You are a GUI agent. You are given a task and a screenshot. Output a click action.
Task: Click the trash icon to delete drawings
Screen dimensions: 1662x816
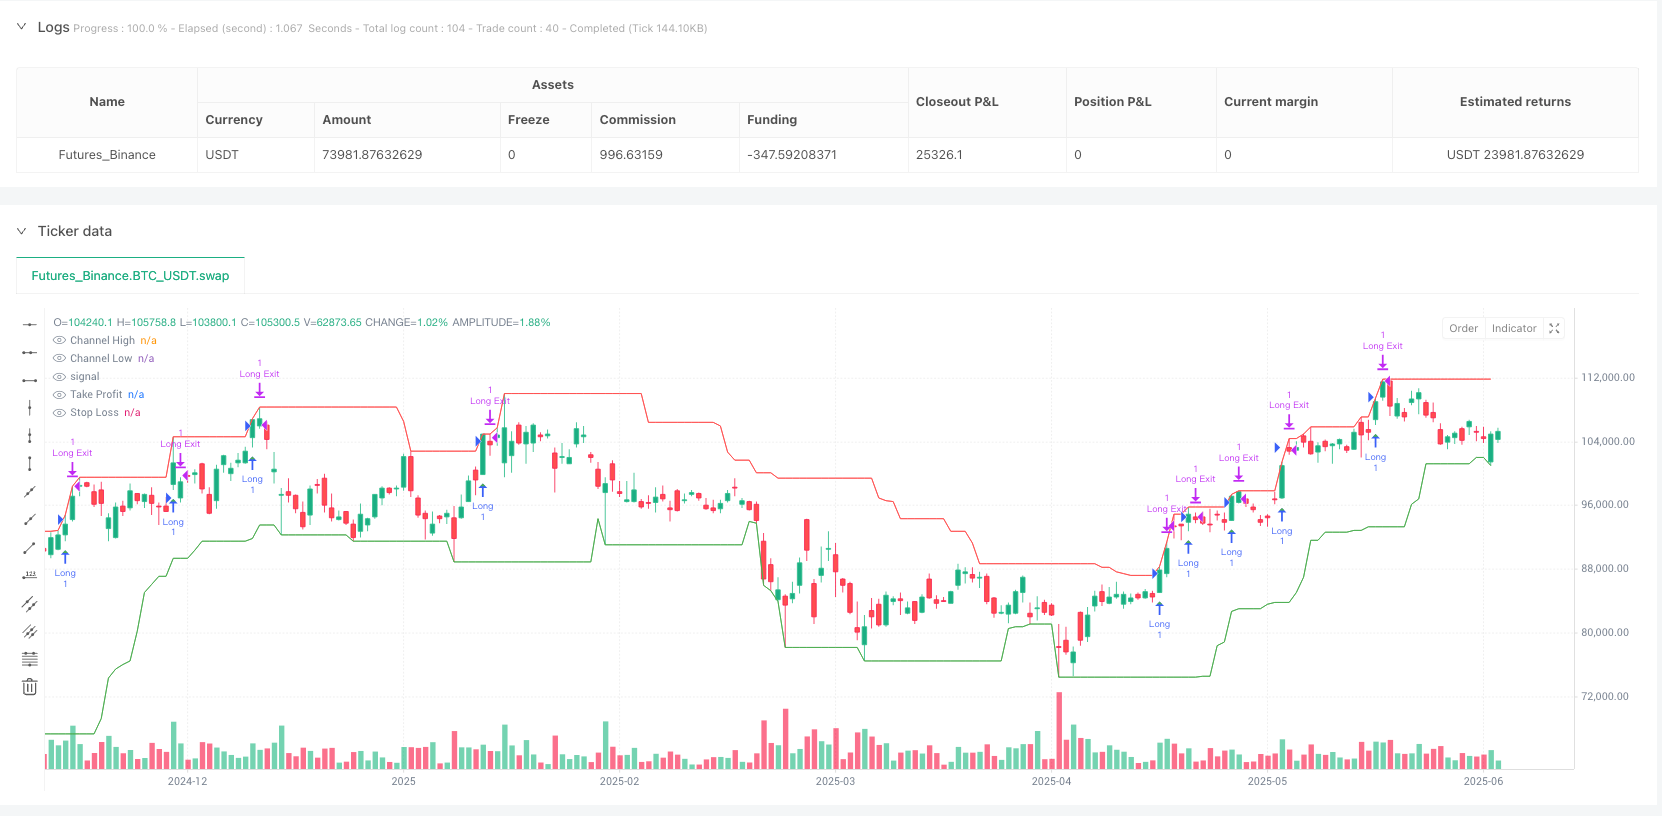pos(30,687)
